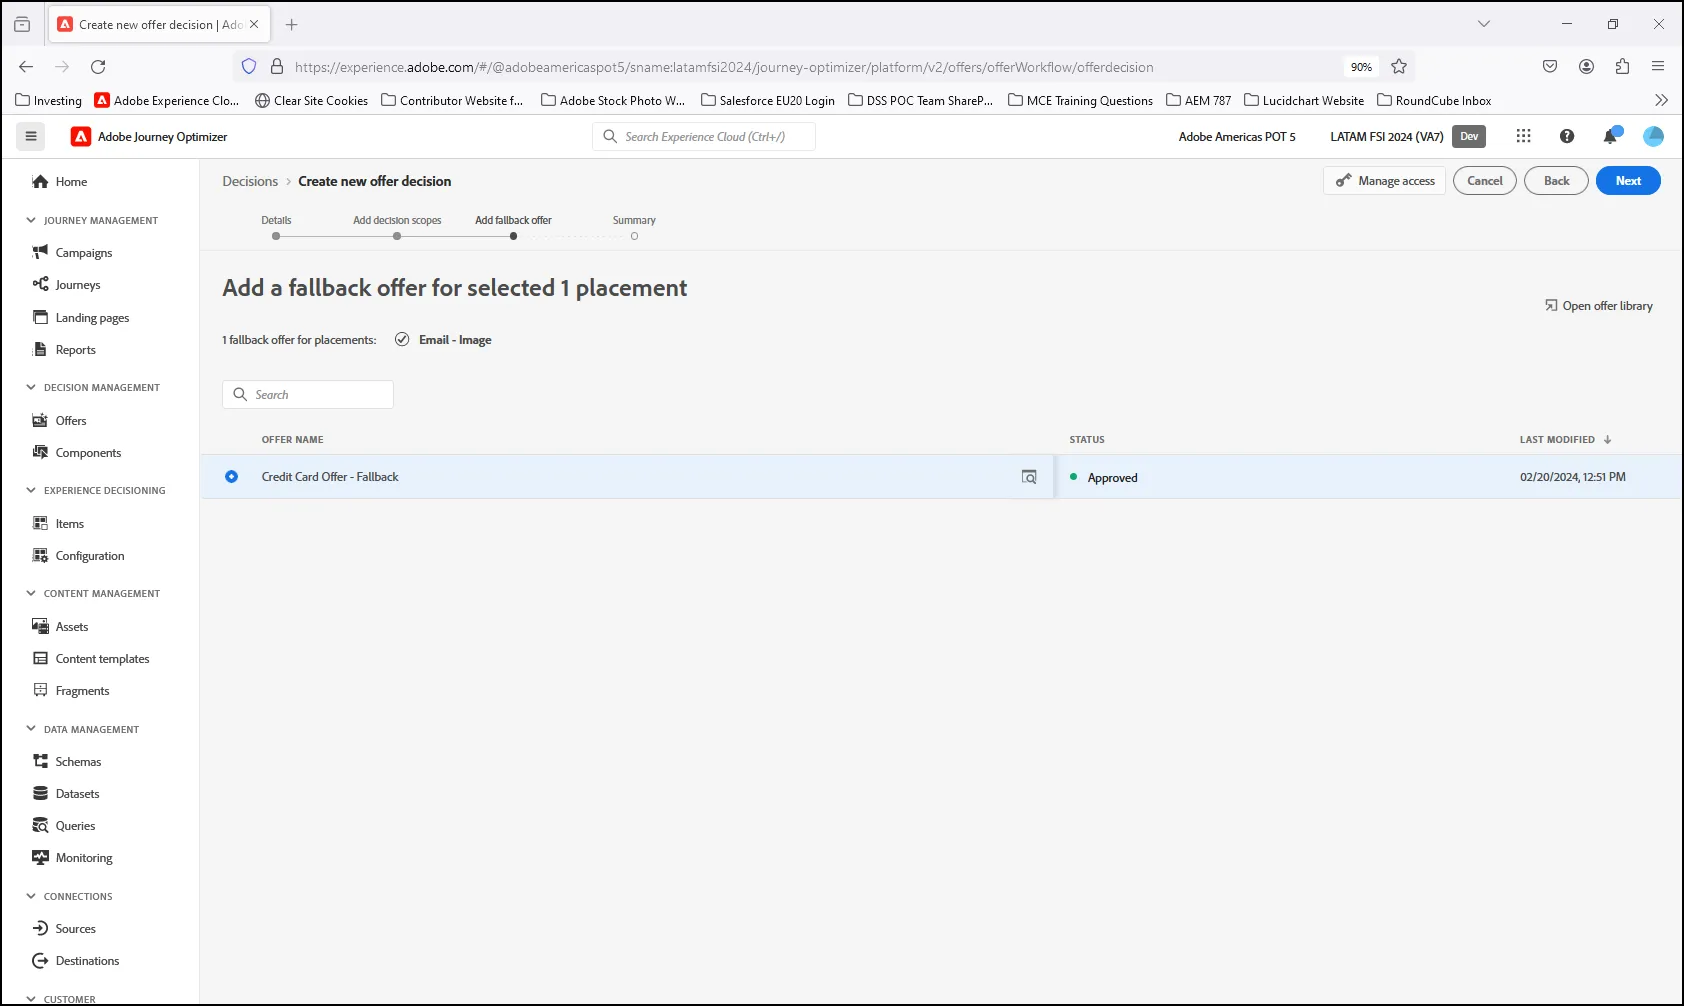This screenshot has width=1684, height=1006.
Task: Open the help question mark icon
Action: point(1567,136)
